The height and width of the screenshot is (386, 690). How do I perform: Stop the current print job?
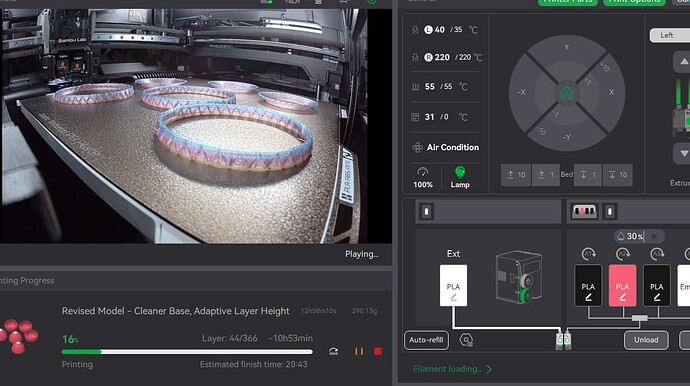point(378,351)
